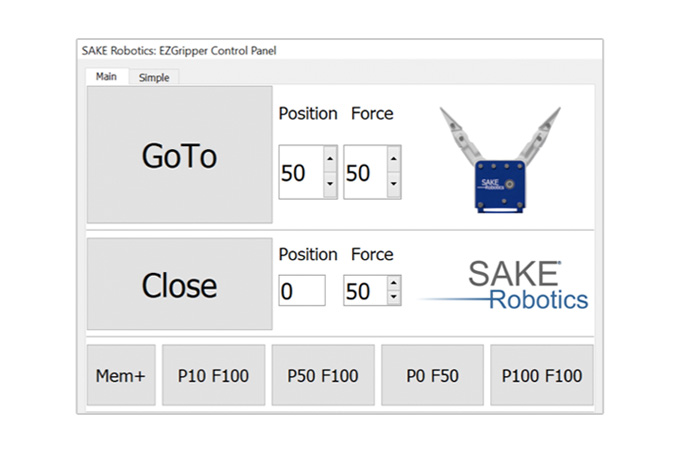Increase GoTo Position with up arrow
Viewport: 680px width, 453px height.
pyautogui.click(x=330, y=159)
